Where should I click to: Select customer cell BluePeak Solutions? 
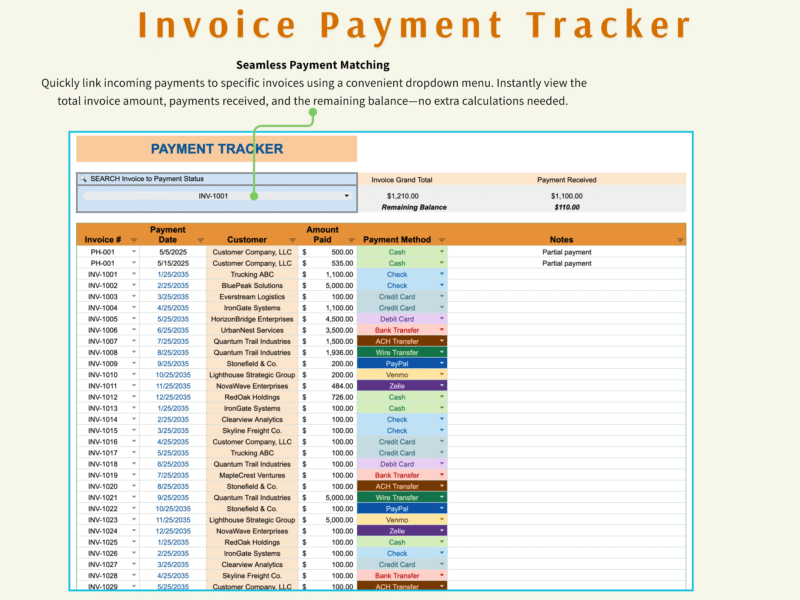pyautogui.click(x=252, y=285)
